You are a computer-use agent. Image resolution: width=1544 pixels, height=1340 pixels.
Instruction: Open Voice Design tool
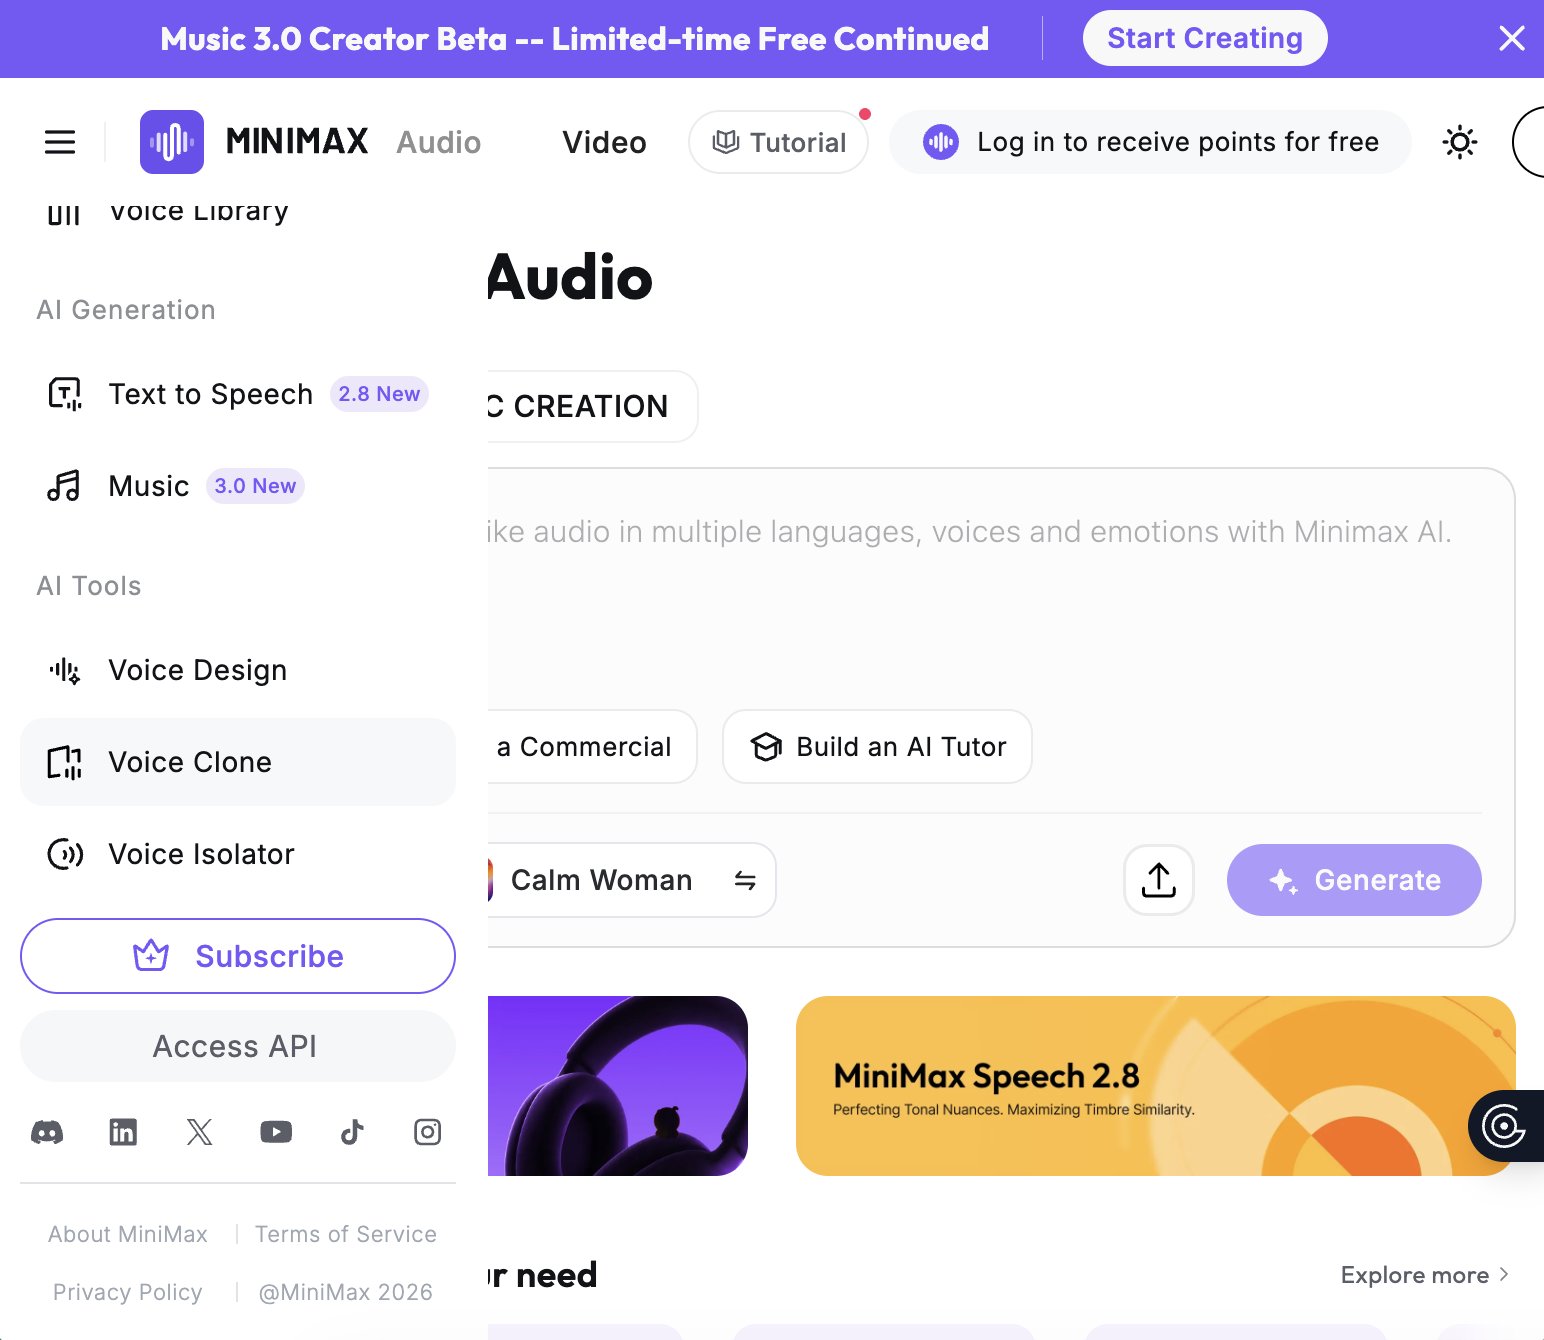point(238,670)
